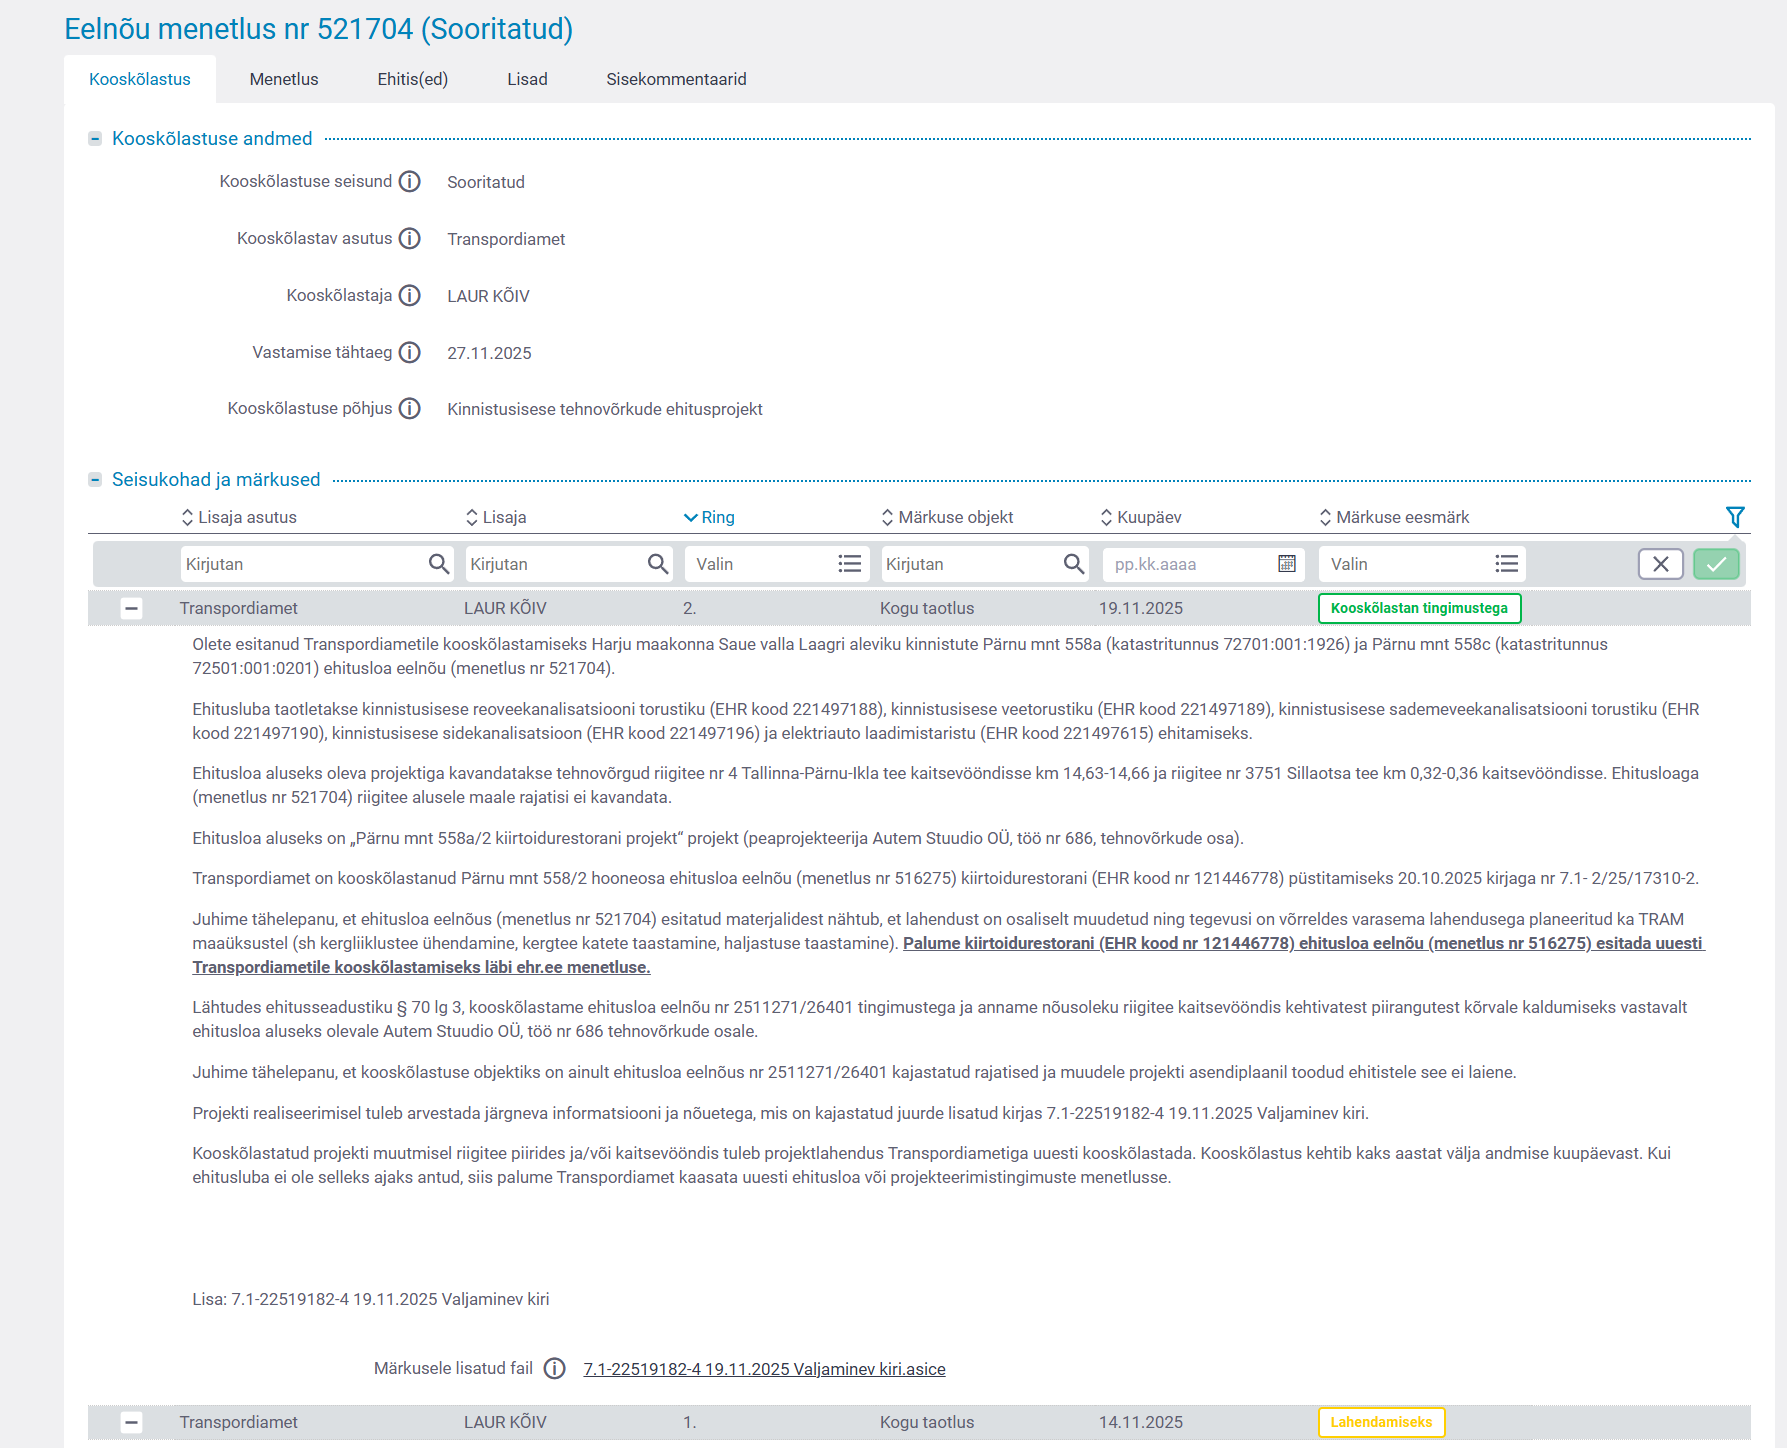
Task: Click info icon beside Märkusele lisatud fail
Action: (x=555, y=1369)
